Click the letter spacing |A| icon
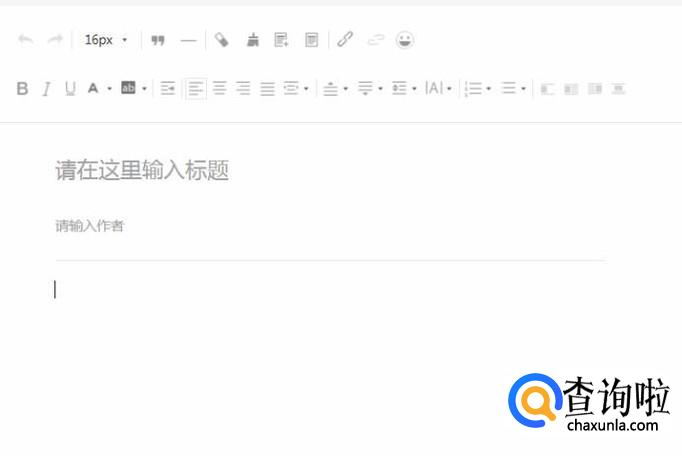Image resolution: width=682 pixels, height=456 pixels. [434, 88]
